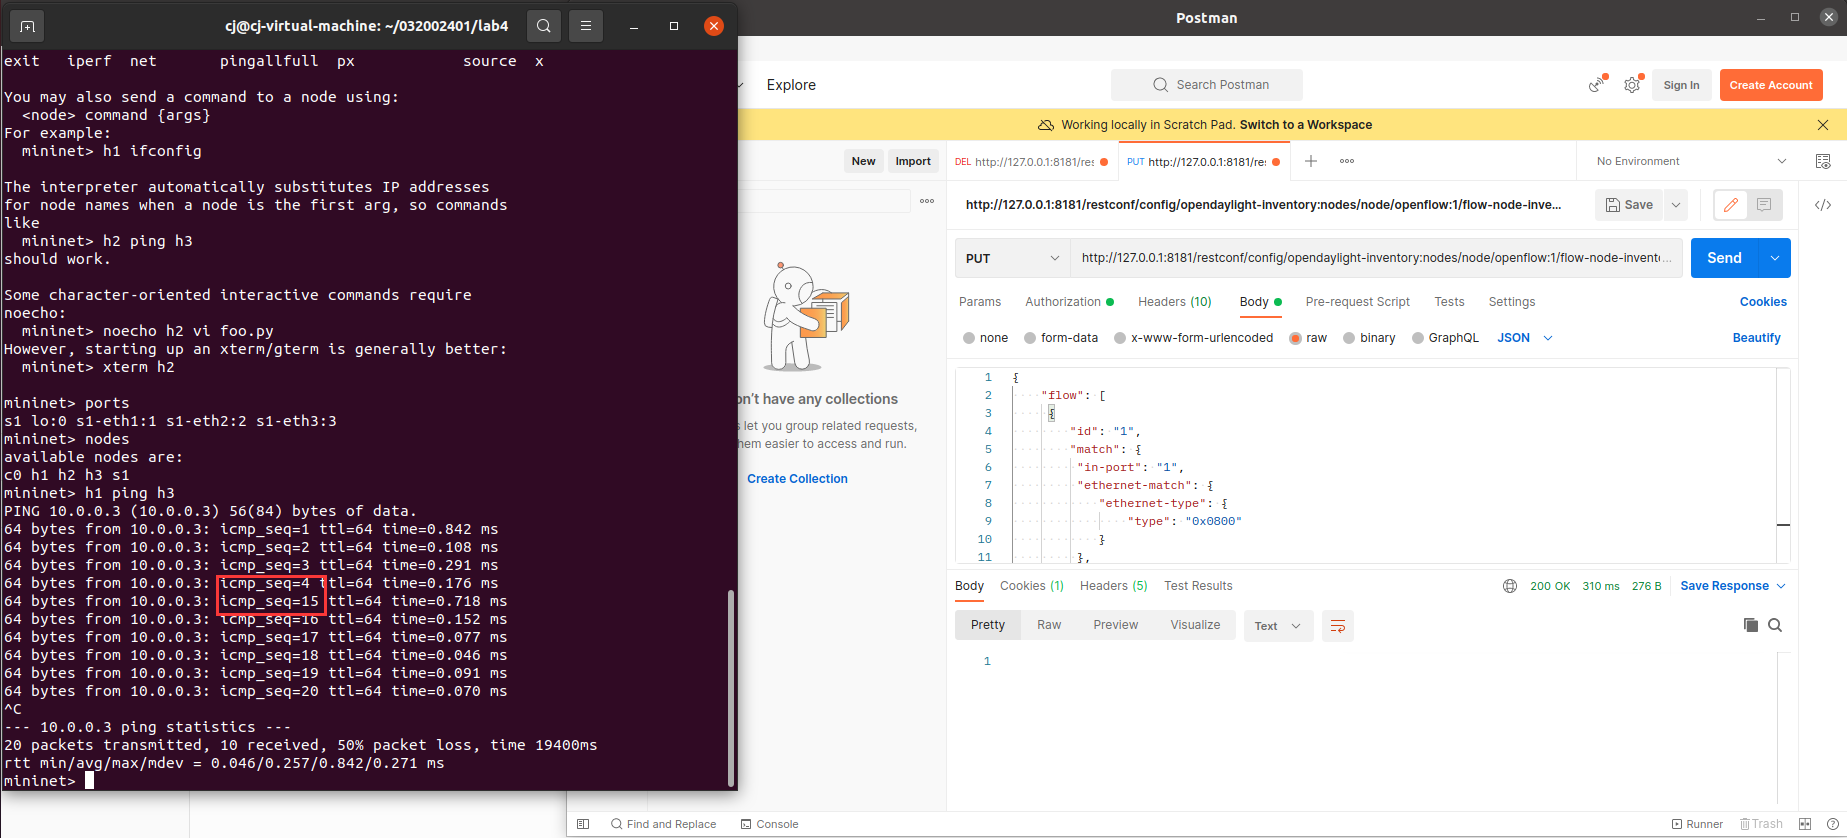This screenshot has width=1847, height=838.
Task: Click the satellite capture requests icon
Action: tap(1597, 85)
